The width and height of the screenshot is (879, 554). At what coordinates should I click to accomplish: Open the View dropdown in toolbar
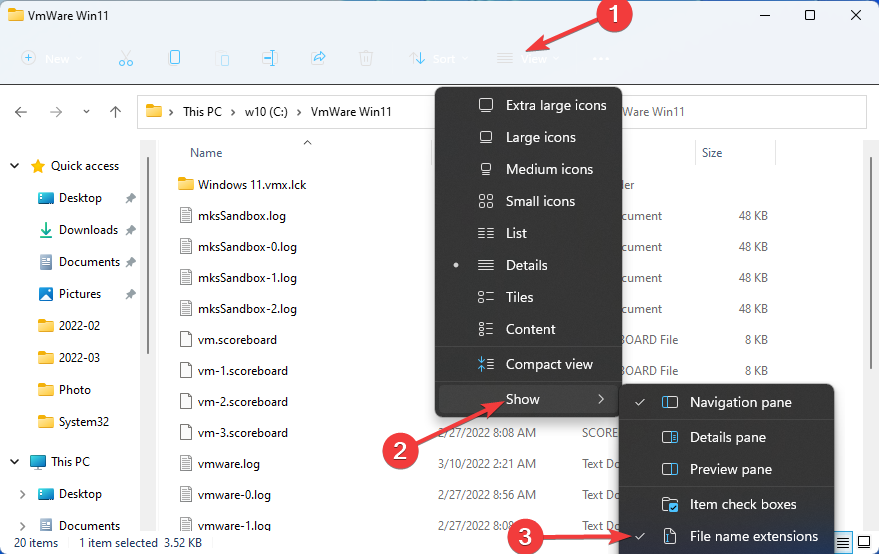pyautogui.click(x=528, y=58)
